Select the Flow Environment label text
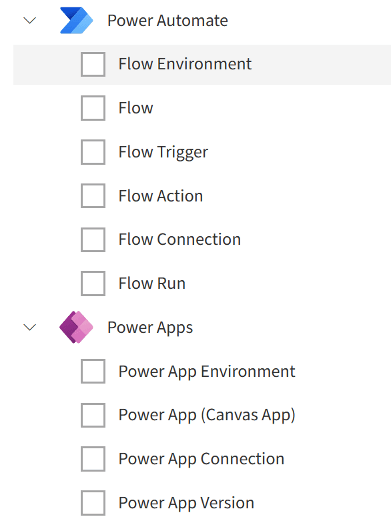The image size is (392, 528). coord(185,64)
